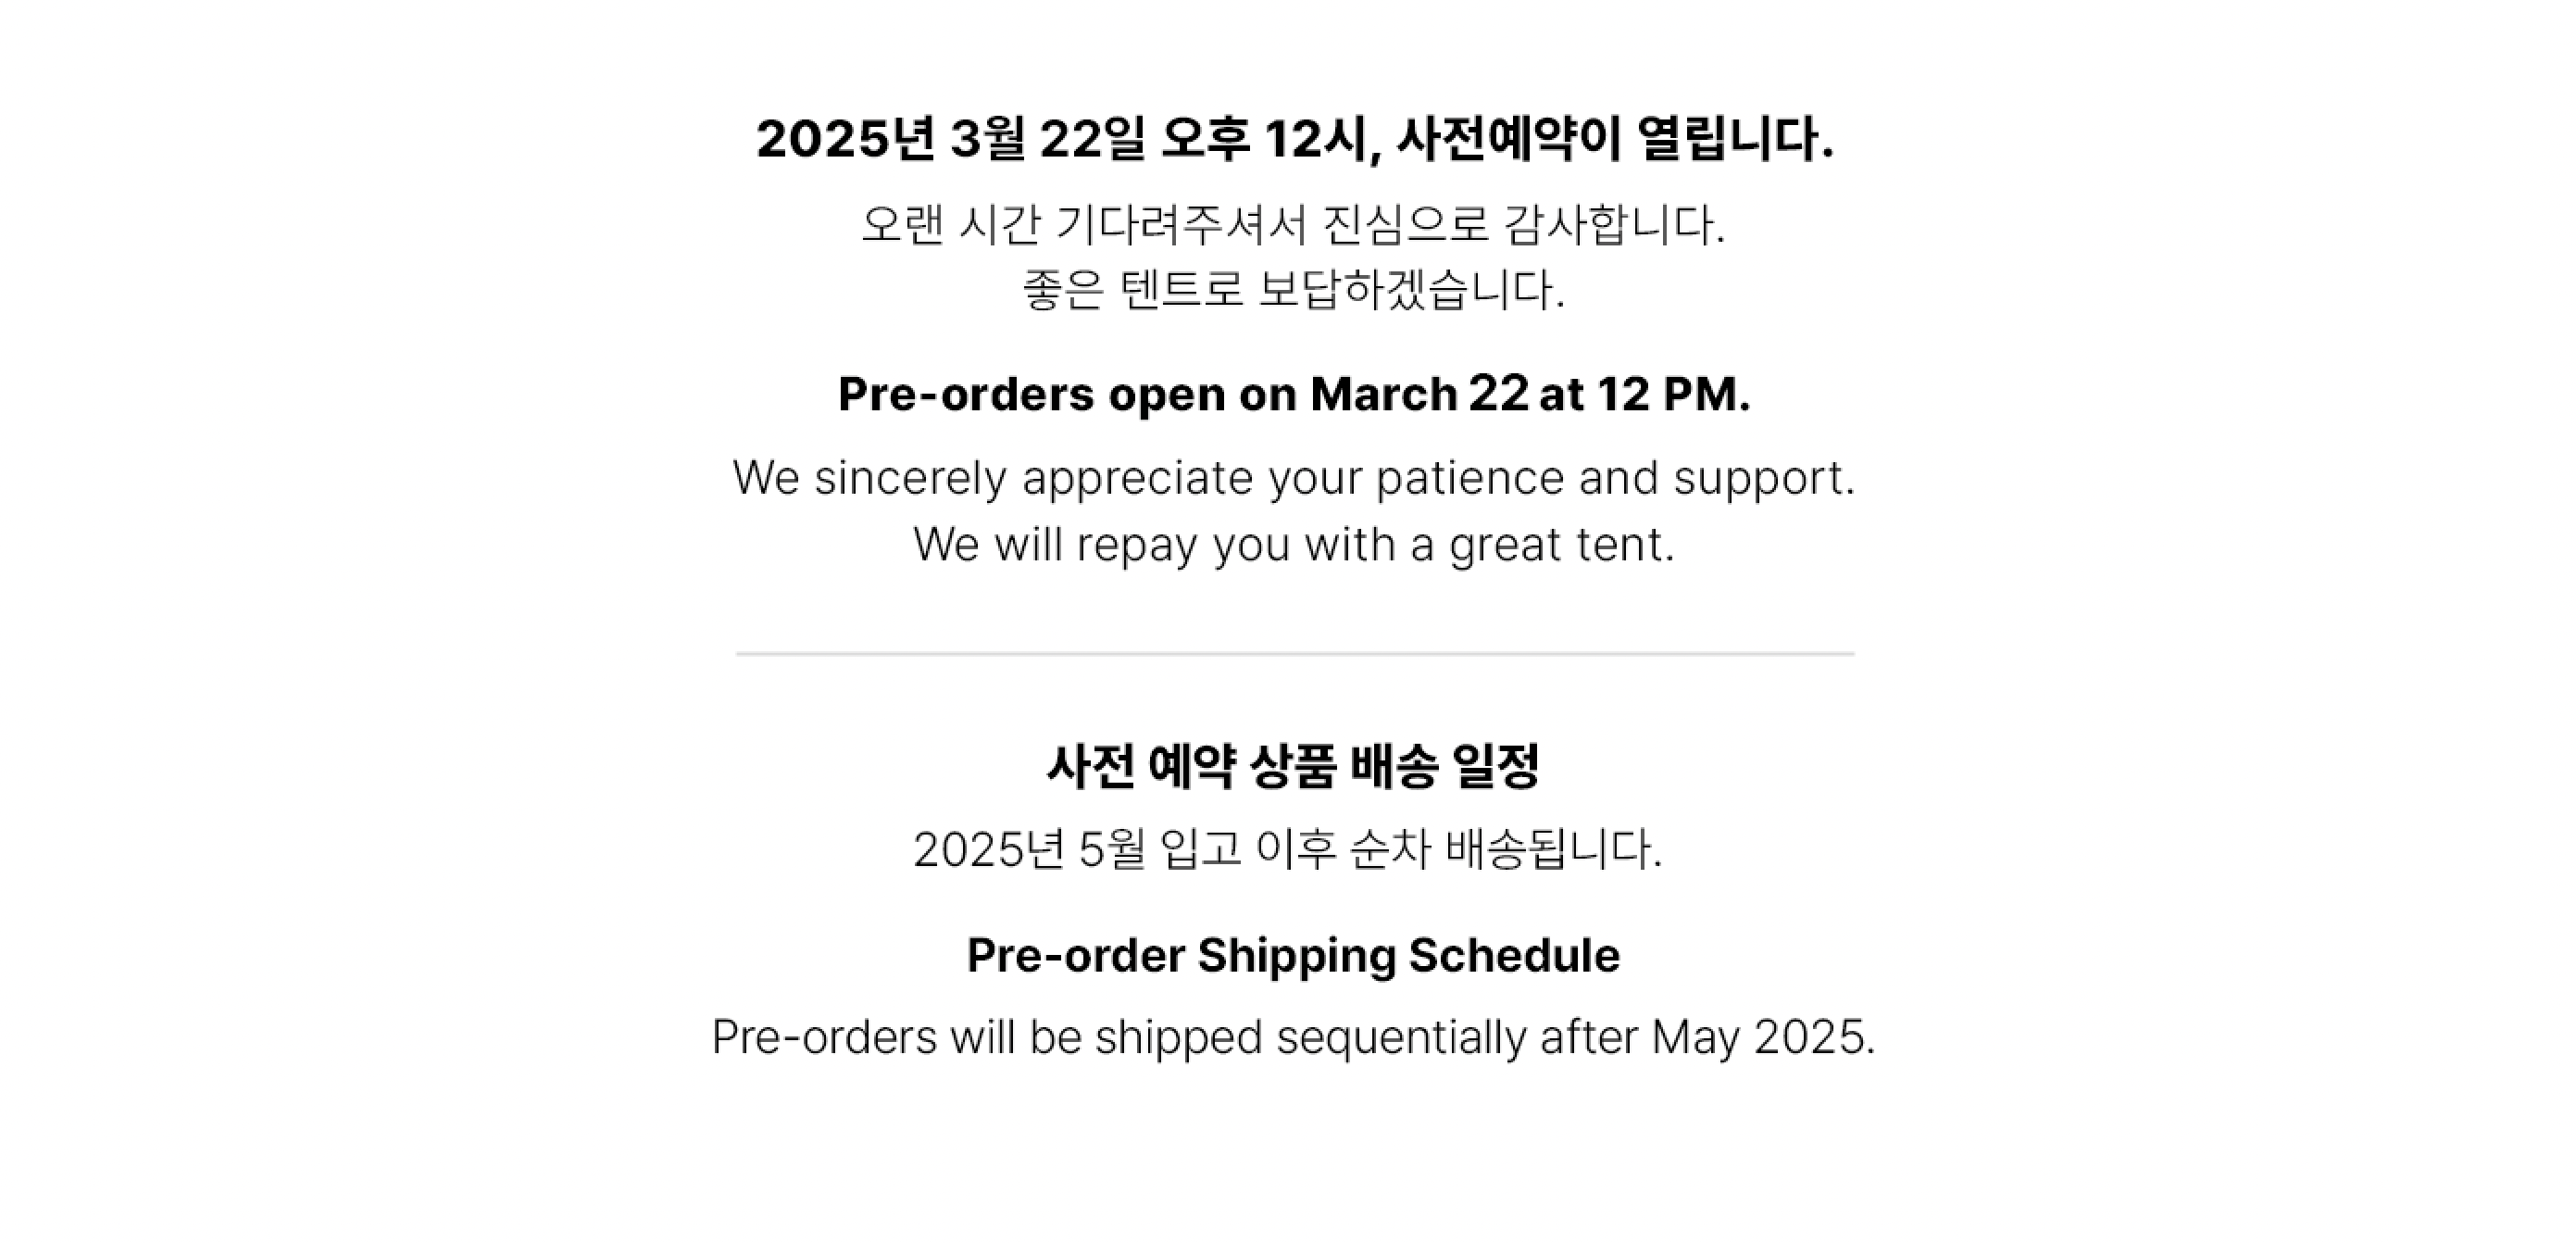This screenshot has width=2576, height=1243.
Task: Click the 'We sincerely appreciate your patience' sentence
Action: point(1294,478)
